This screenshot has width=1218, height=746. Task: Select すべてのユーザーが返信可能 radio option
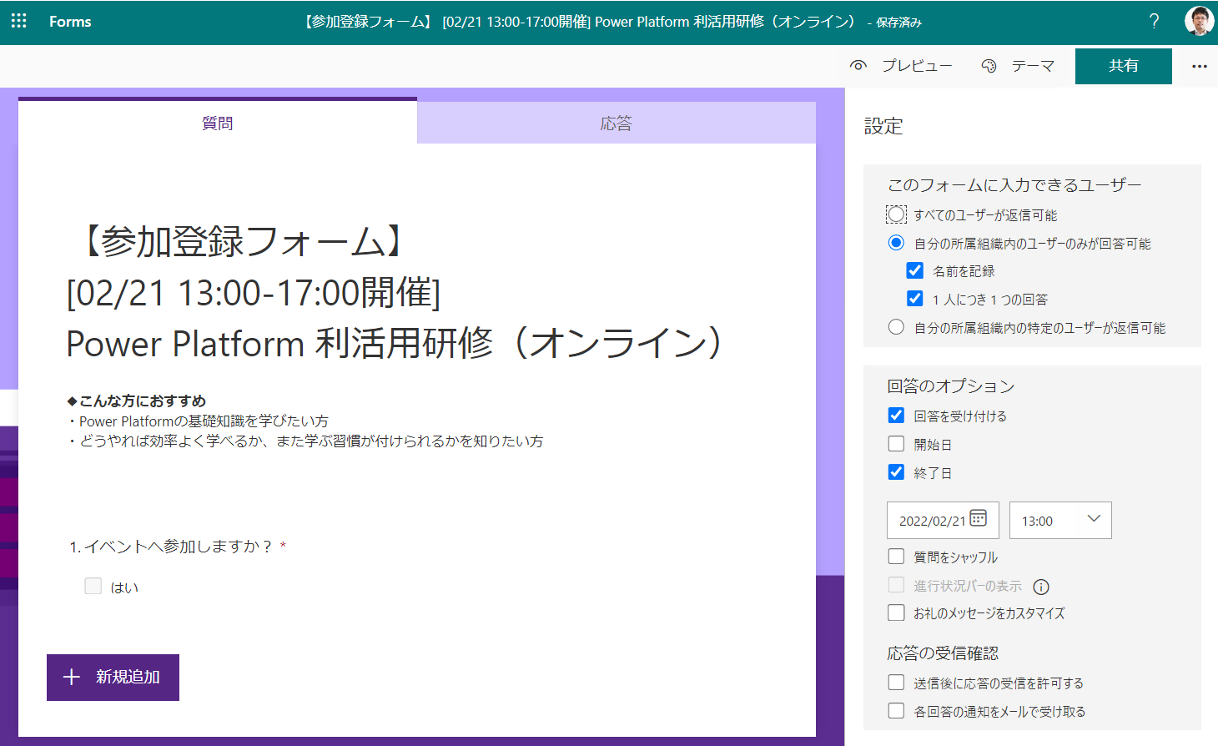coord(896,214)
